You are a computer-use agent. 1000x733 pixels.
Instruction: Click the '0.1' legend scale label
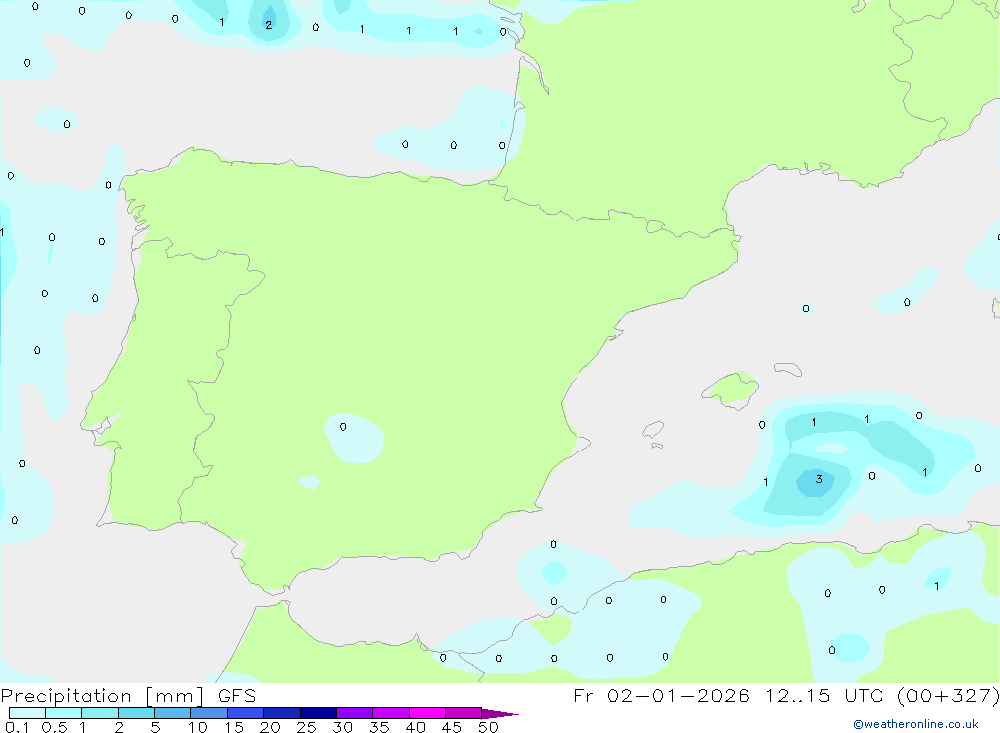(x=17, y=727)
